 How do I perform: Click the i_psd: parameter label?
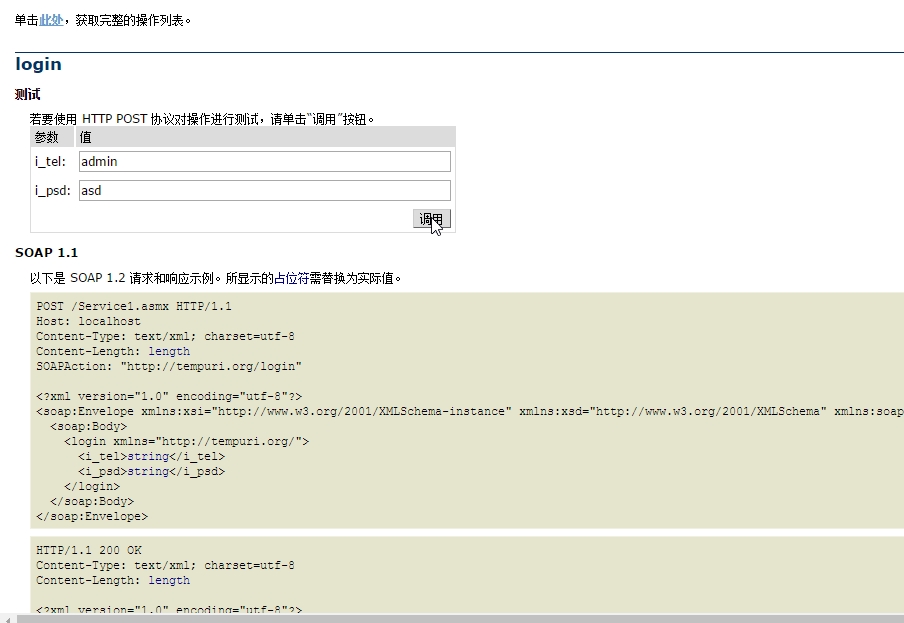click(52, 191)
